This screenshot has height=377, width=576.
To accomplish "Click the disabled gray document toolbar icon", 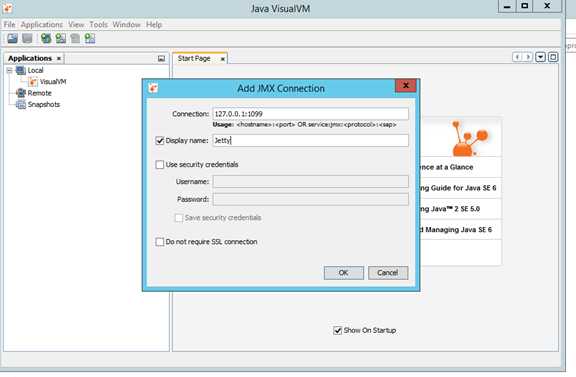I will click(75, 38).
